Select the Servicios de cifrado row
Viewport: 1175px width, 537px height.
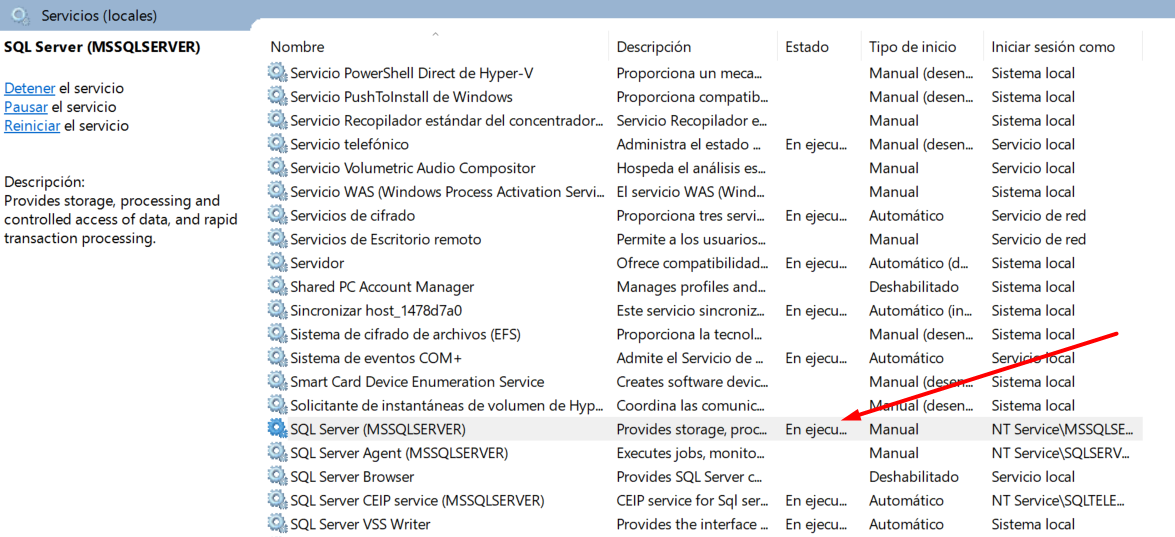click(352, 216)
